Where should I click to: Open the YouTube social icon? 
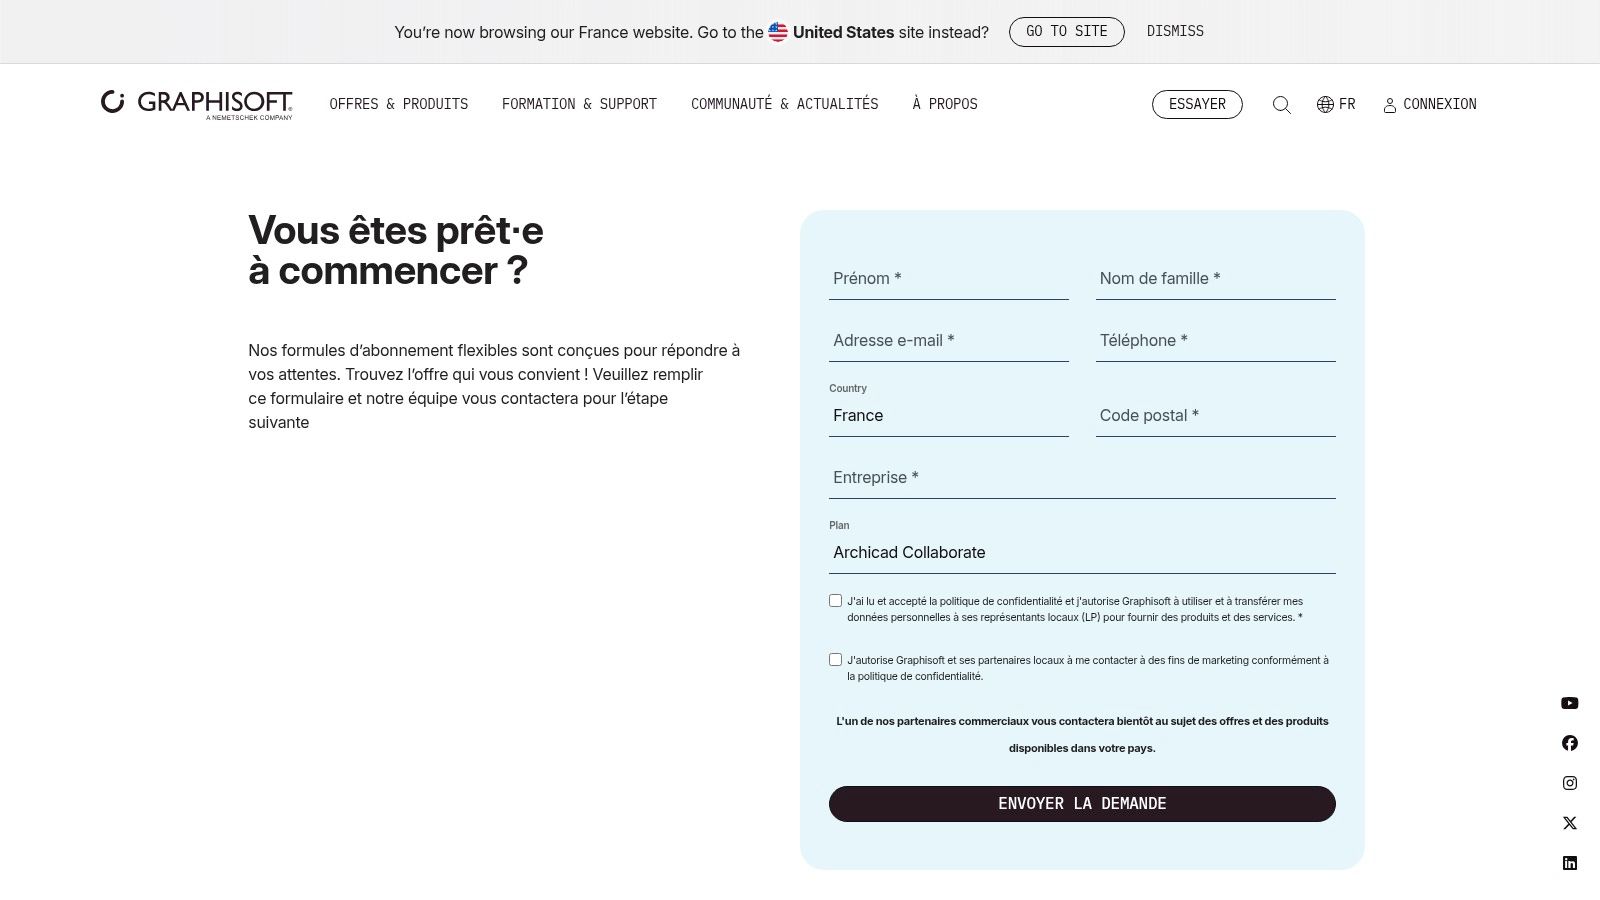coord(1570,703)
